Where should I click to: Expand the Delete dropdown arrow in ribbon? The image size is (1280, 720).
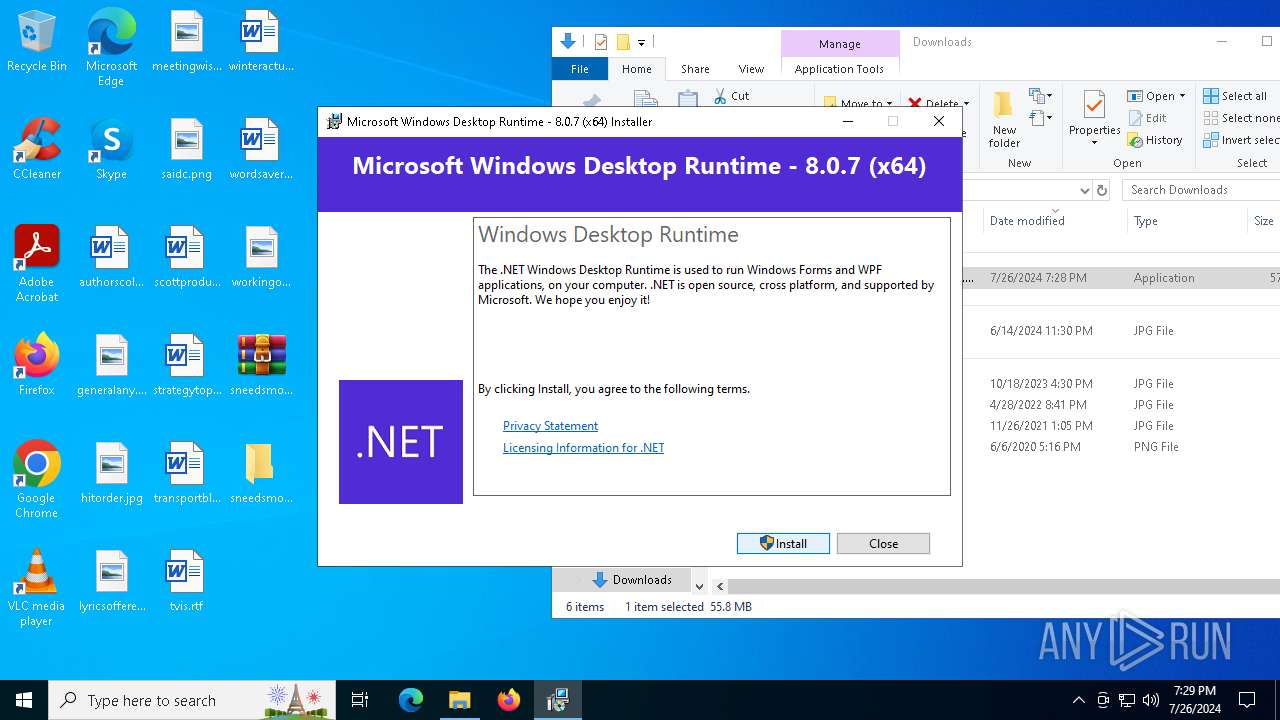click(x=966, y=103)
